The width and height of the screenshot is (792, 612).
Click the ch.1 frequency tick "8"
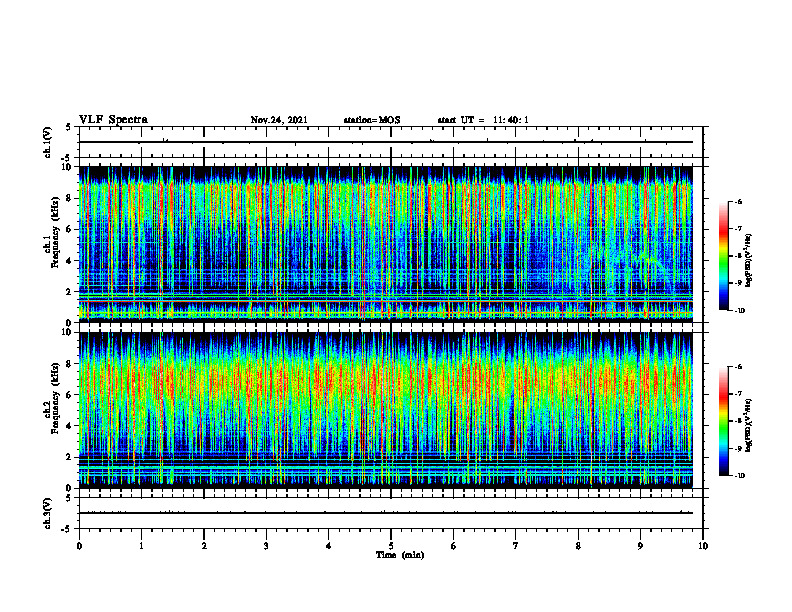(70, 198)
